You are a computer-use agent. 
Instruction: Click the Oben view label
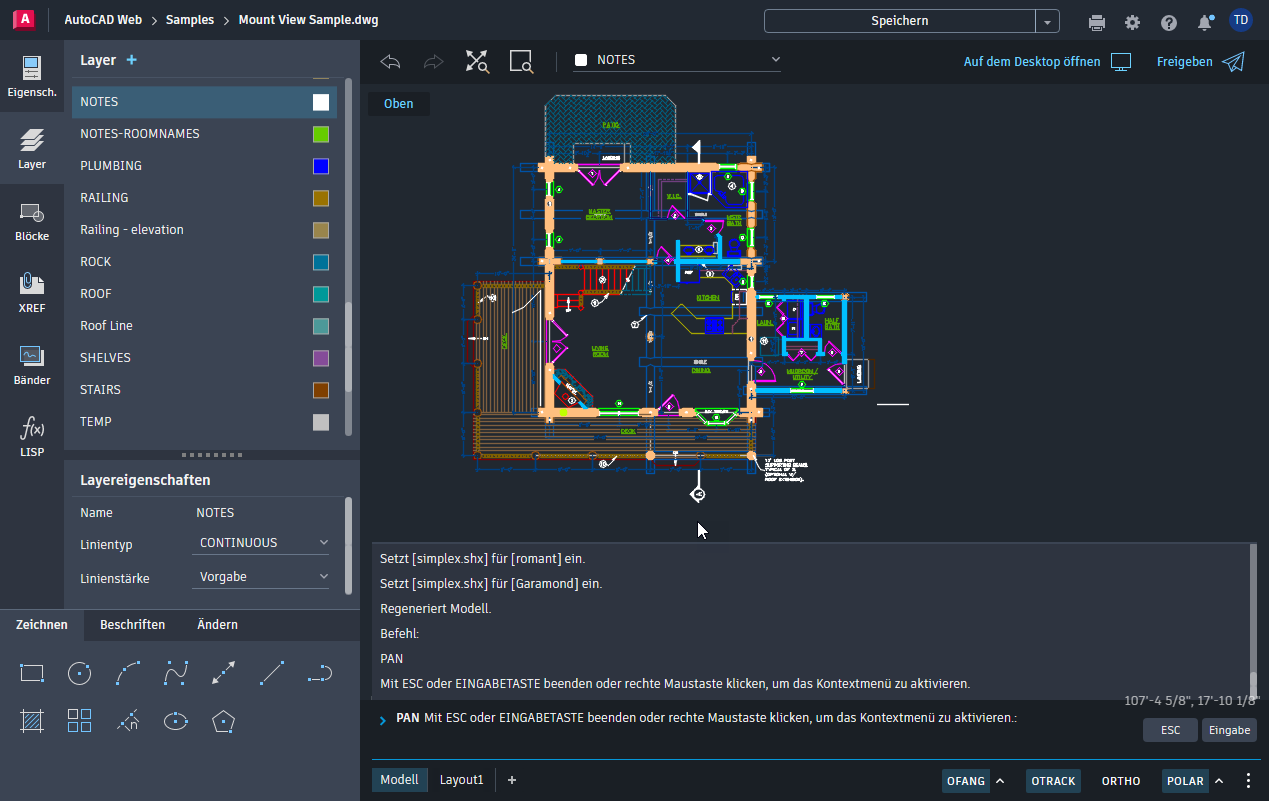398,104
